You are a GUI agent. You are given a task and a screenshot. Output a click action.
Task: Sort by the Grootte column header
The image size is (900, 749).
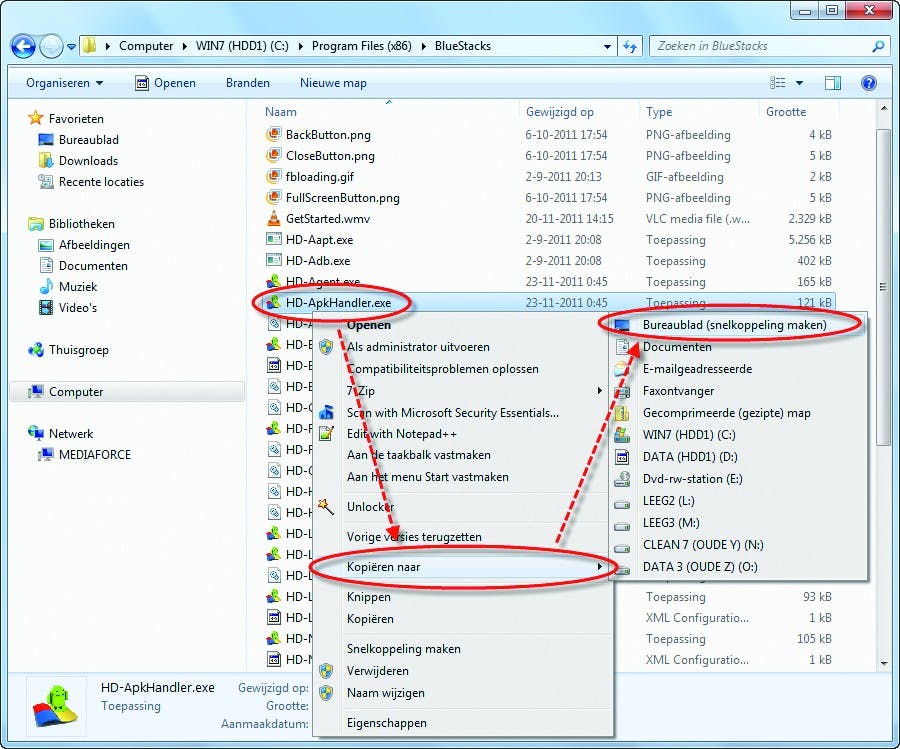pos(786,112)
